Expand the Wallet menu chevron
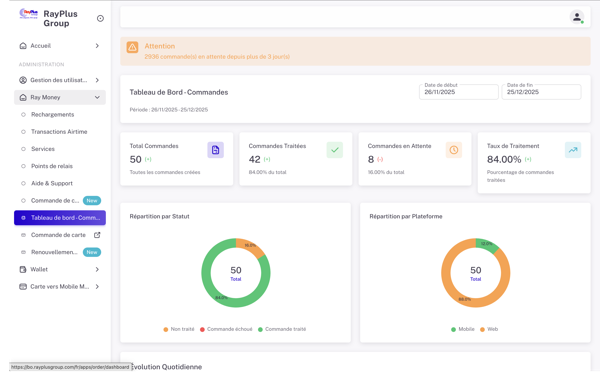The height and width of the screenshot is (382, 600). pos(97,269)
